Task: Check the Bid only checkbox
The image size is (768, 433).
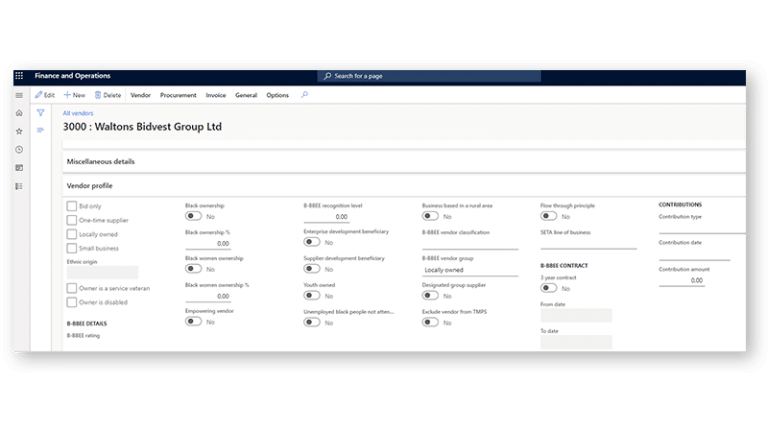Action: pyautogui.click(x=71, y=206)
